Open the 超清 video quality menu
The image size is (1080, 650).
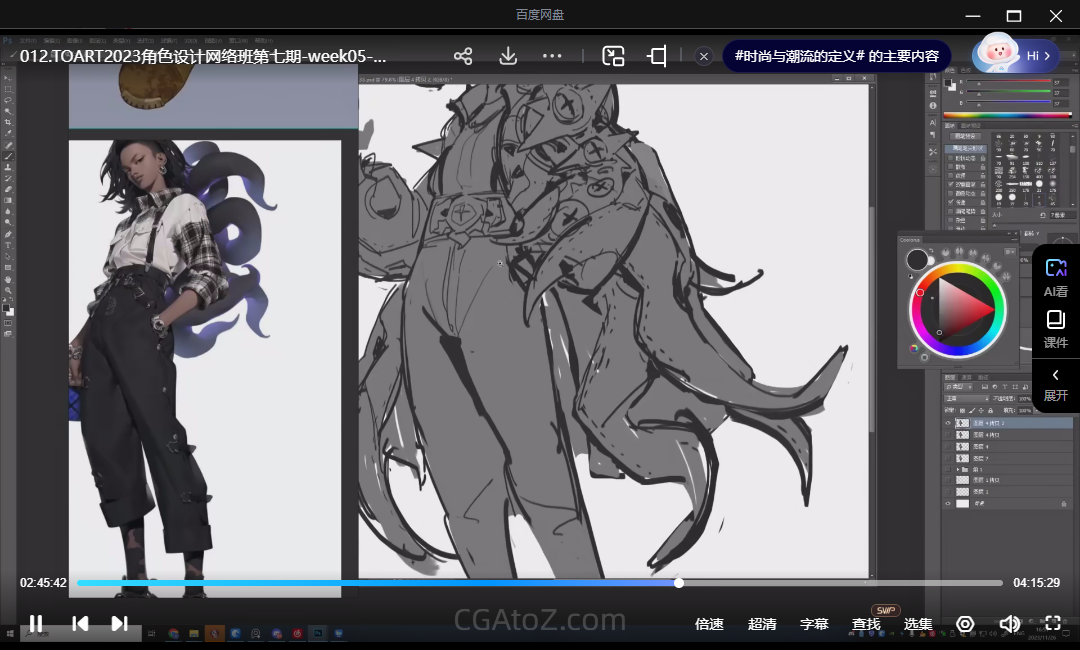(x=762, y=624)
